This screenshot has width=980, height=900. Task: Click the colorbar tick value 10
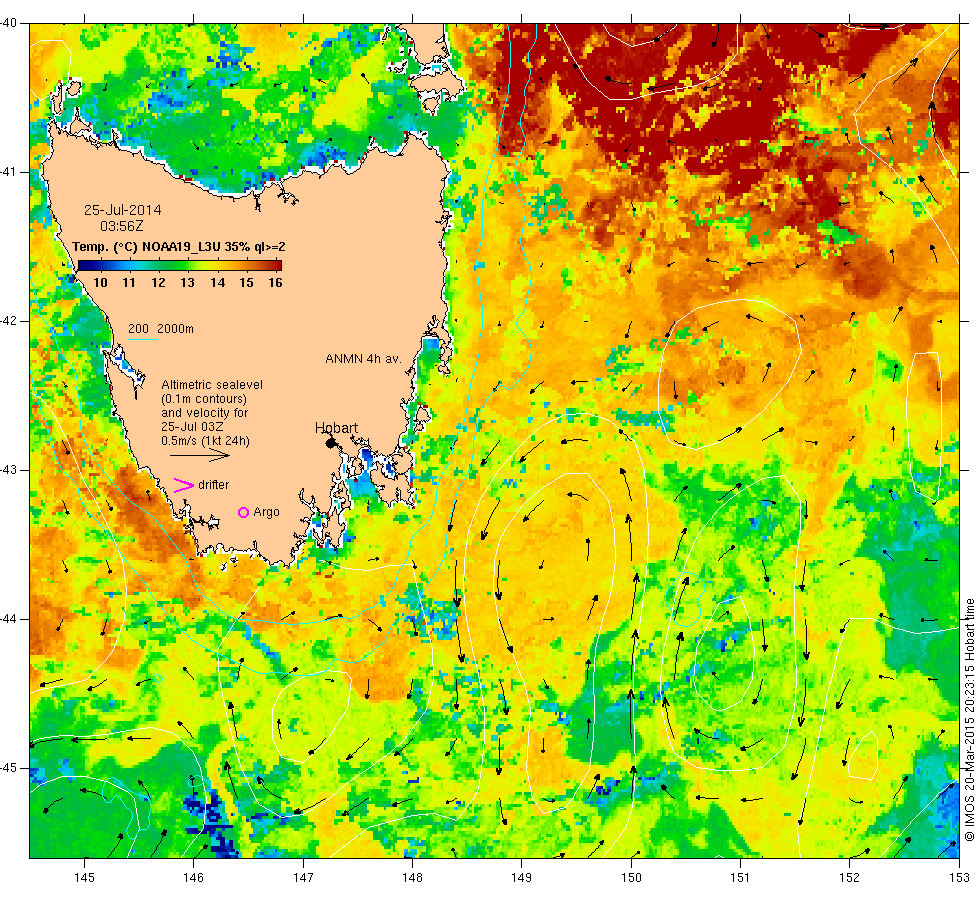click(100, 282)
